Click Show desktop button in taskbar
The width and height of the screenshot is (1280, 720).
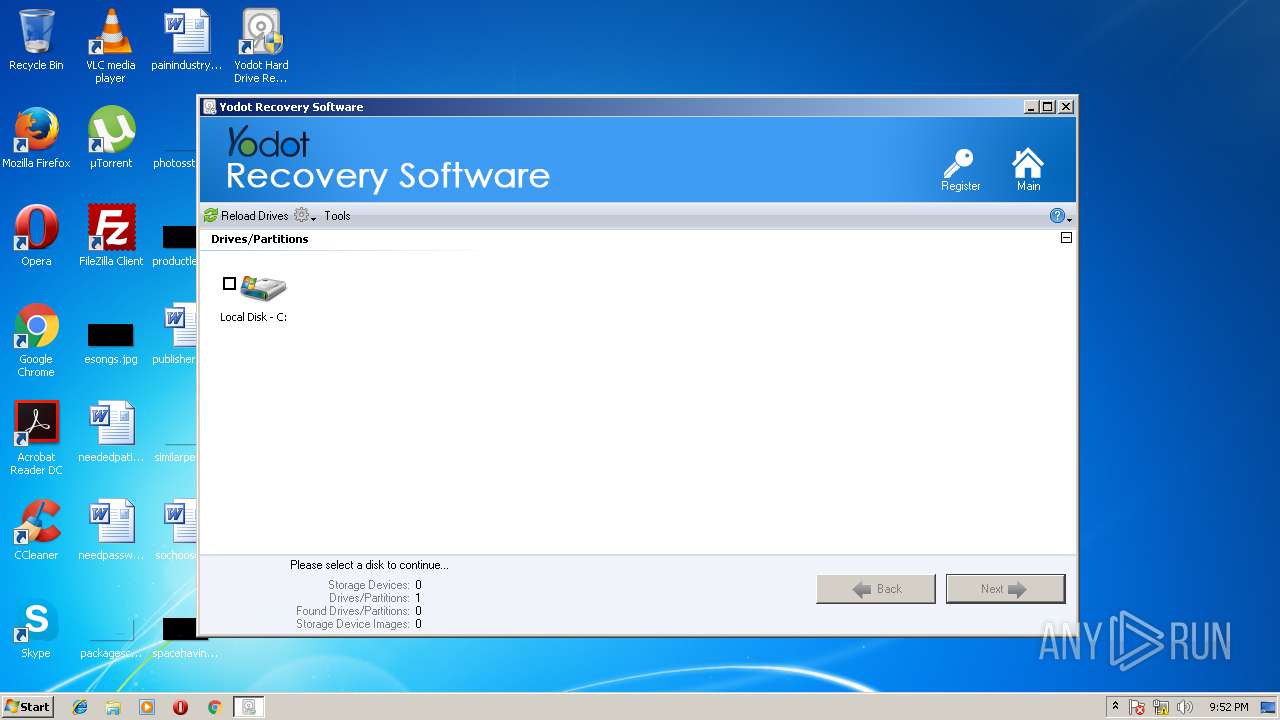1269,707
